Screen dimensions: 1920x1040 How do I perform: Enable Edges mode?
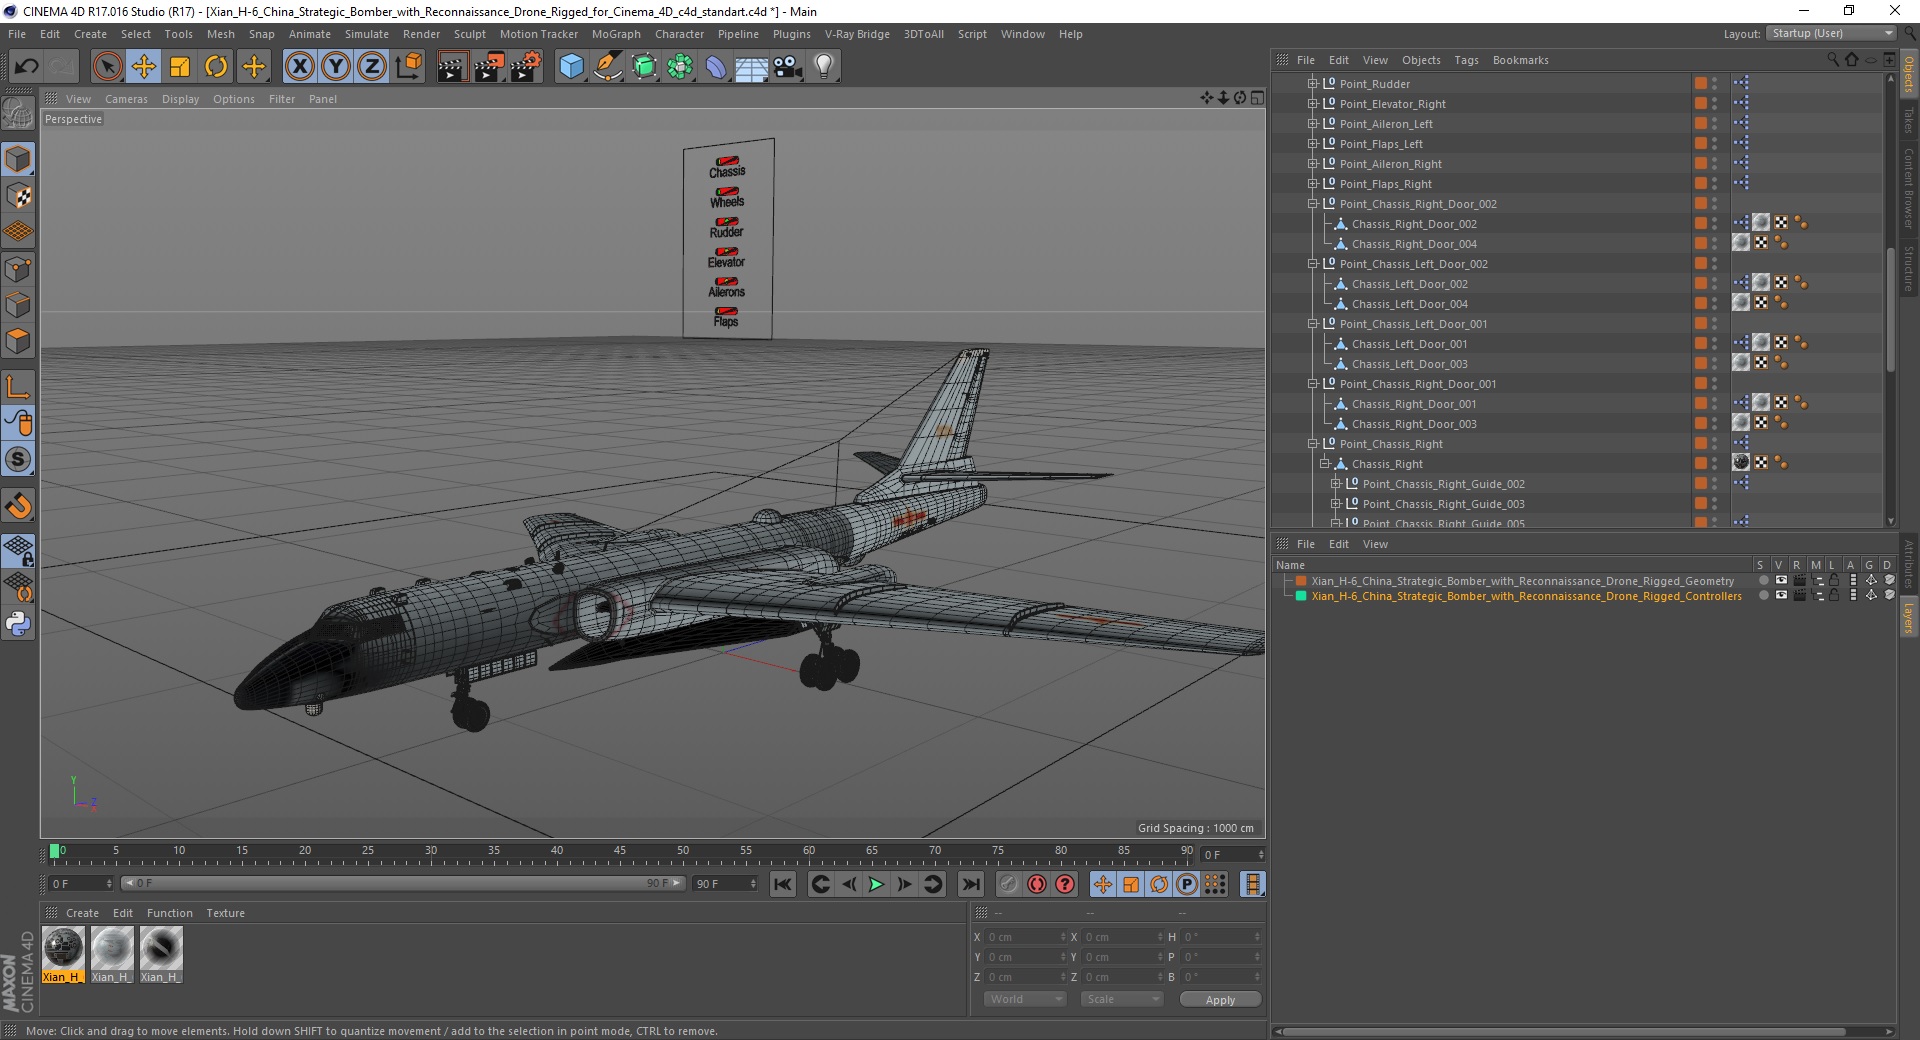[x=18, y=305]
